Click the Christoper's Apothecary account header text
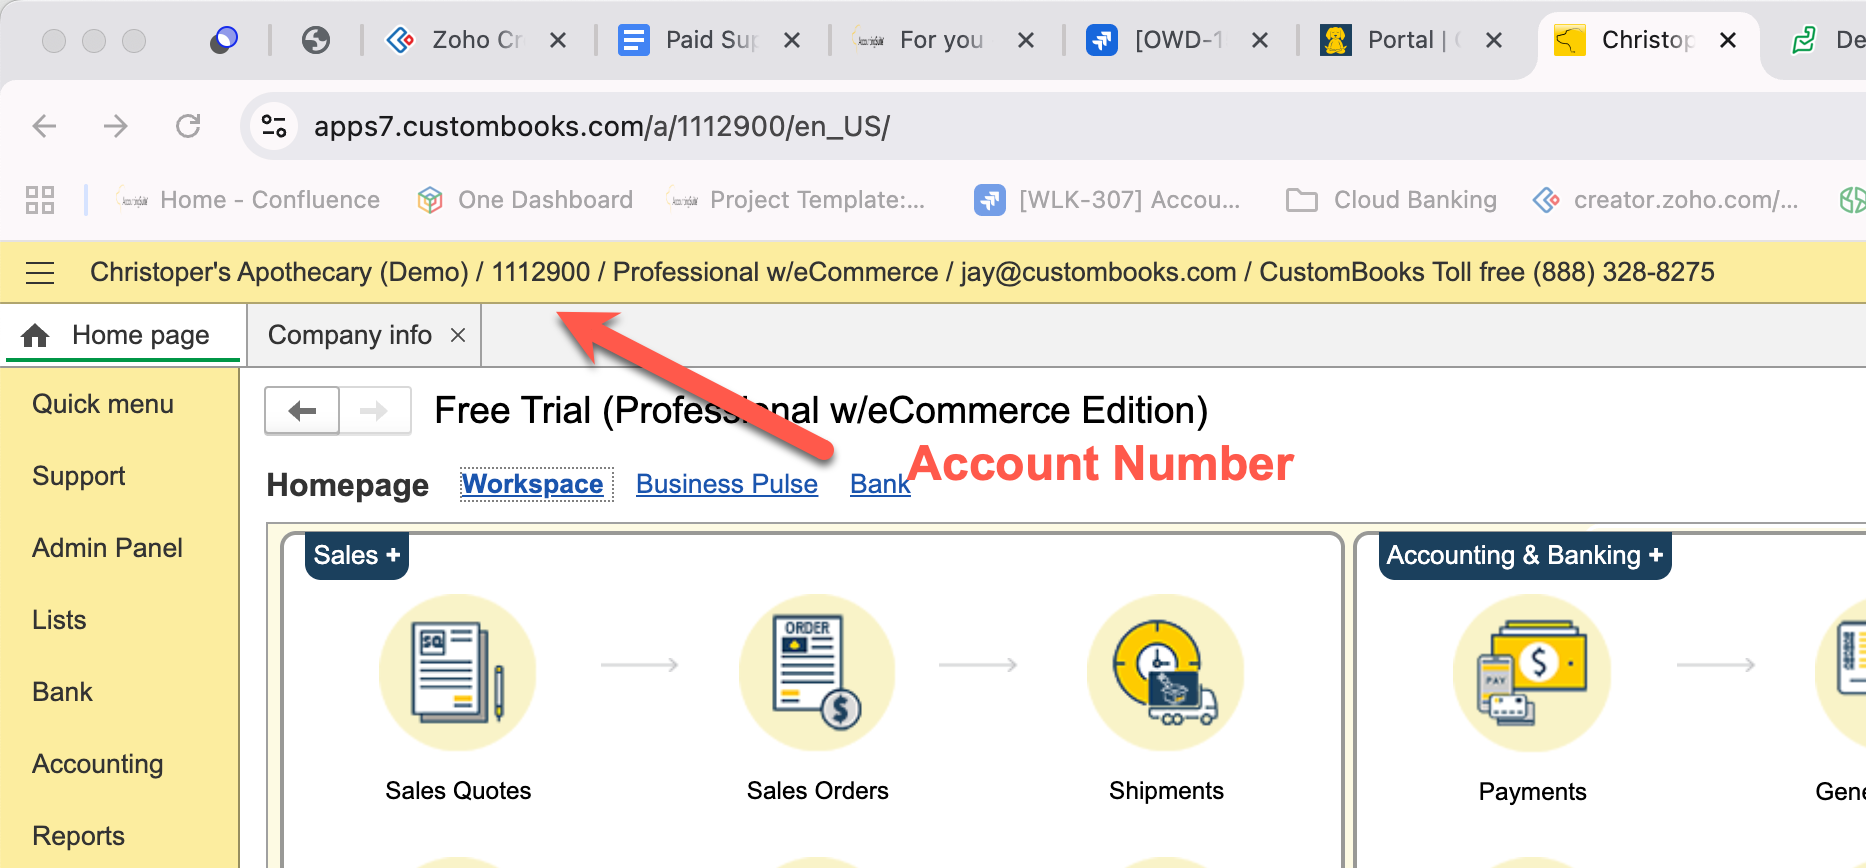Screen dimensions: 1866x868 [x=902, y=272]
